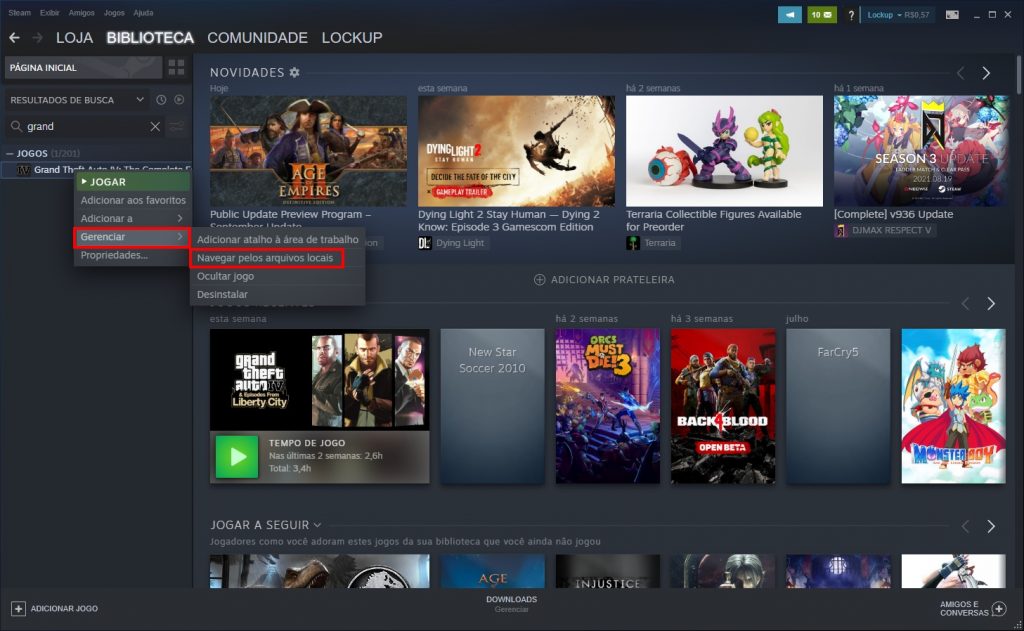Choose Desinstalar from the submenu

click(x=222, y=295)
